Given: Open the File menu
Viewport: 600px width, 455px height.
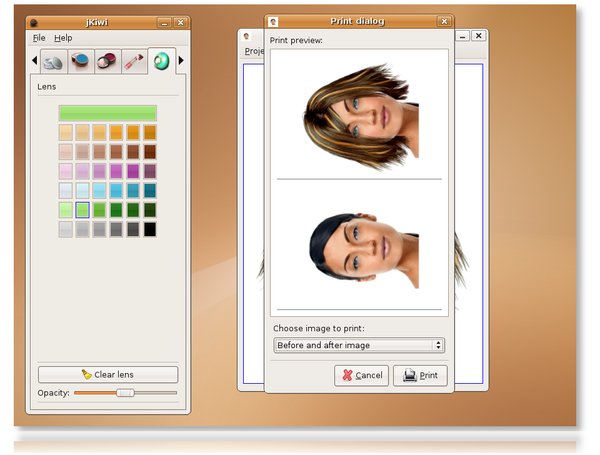Looking at the screenshot, I should [39, 38].
